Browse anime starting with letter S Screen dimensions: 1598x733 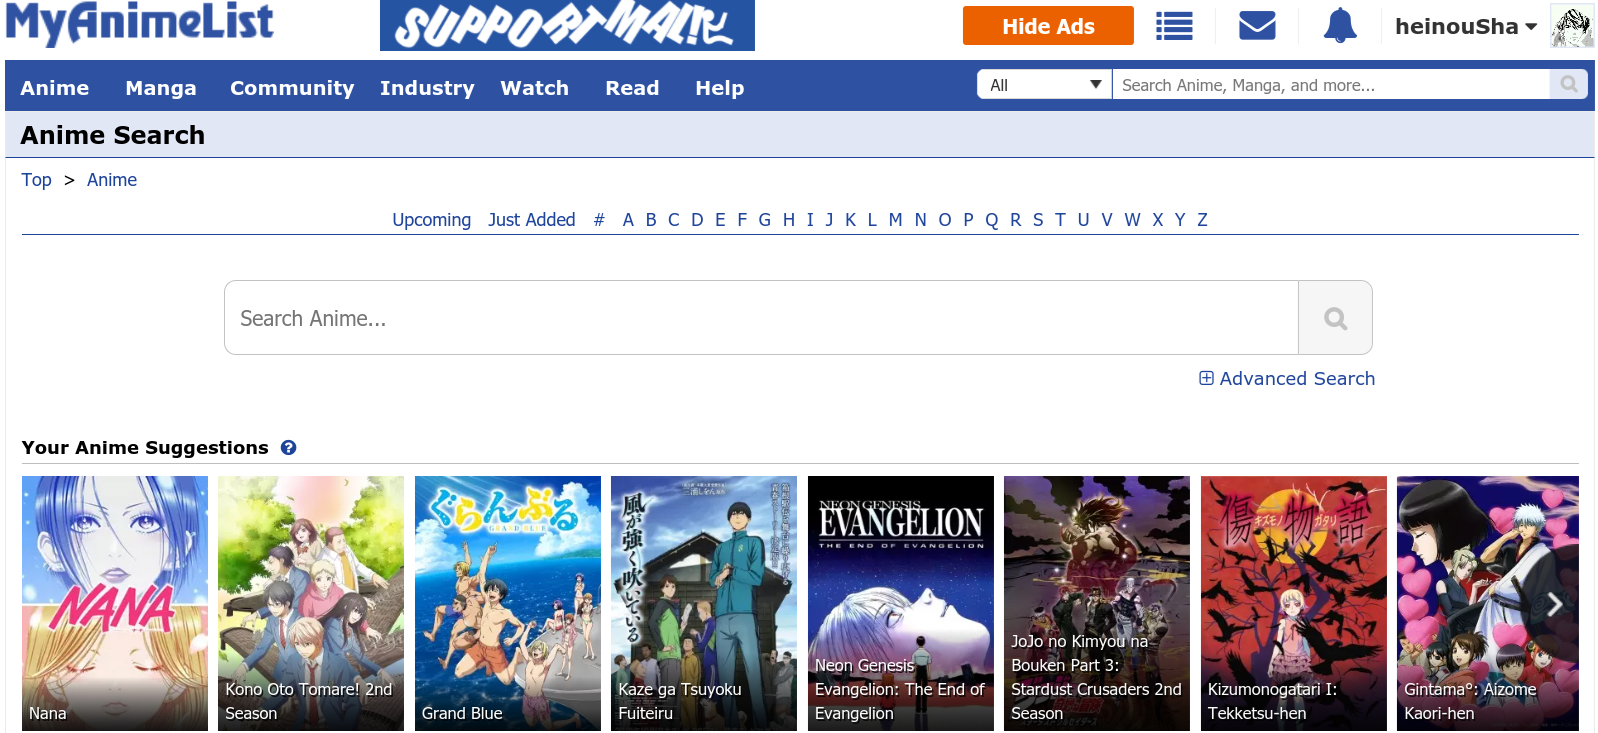pos(1038,220)
